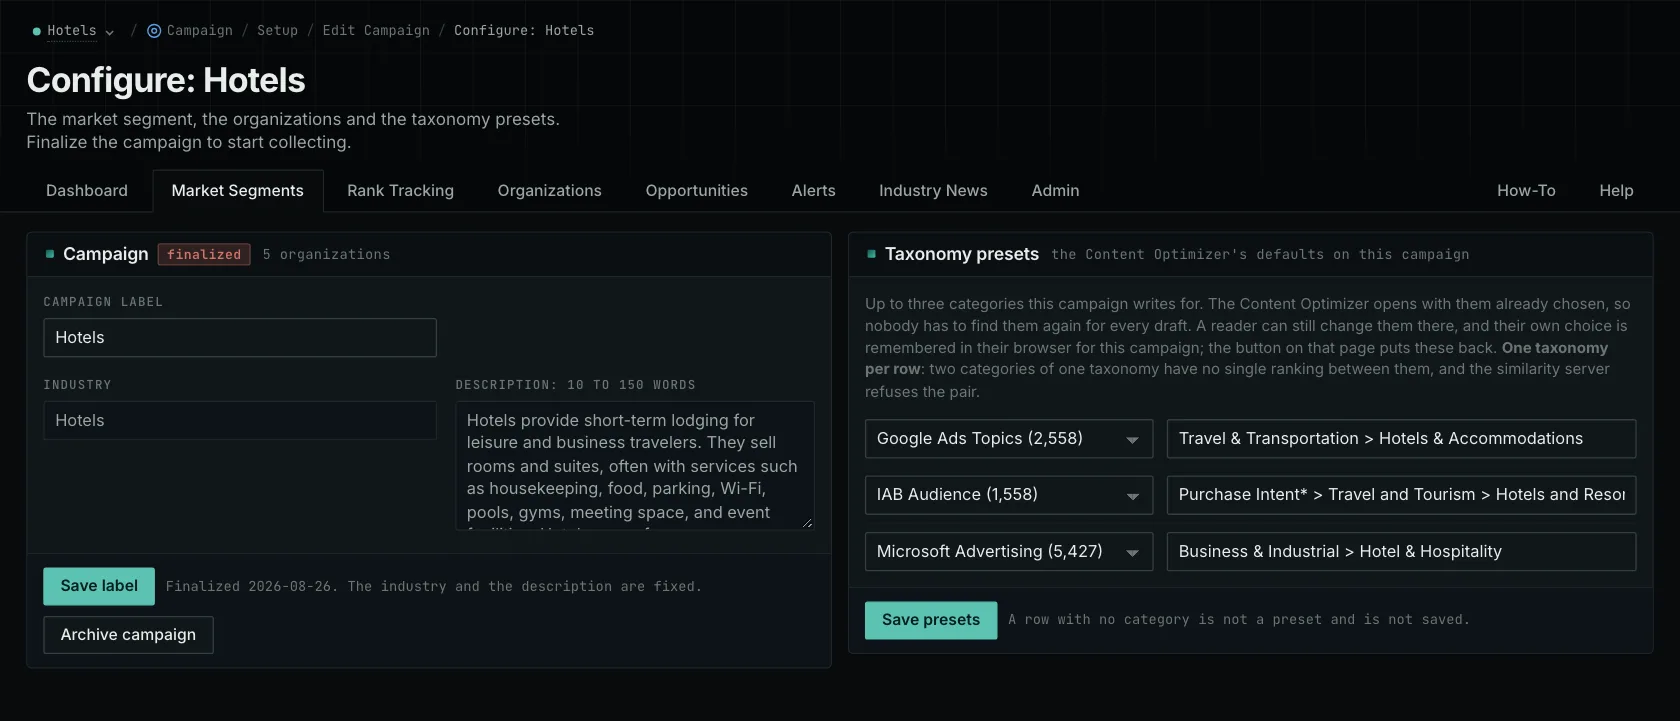The width and height of the screenshot is (1680, 721).
Task: Open the Help page
Action: click(1616, 191)
